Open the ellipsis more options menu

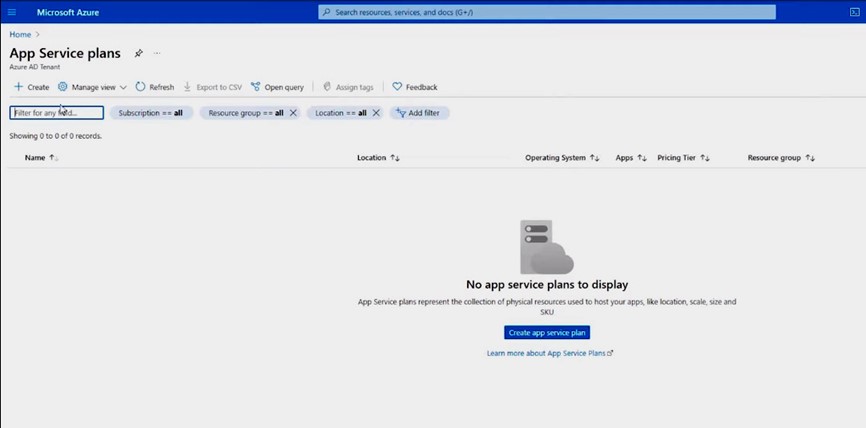157,54
